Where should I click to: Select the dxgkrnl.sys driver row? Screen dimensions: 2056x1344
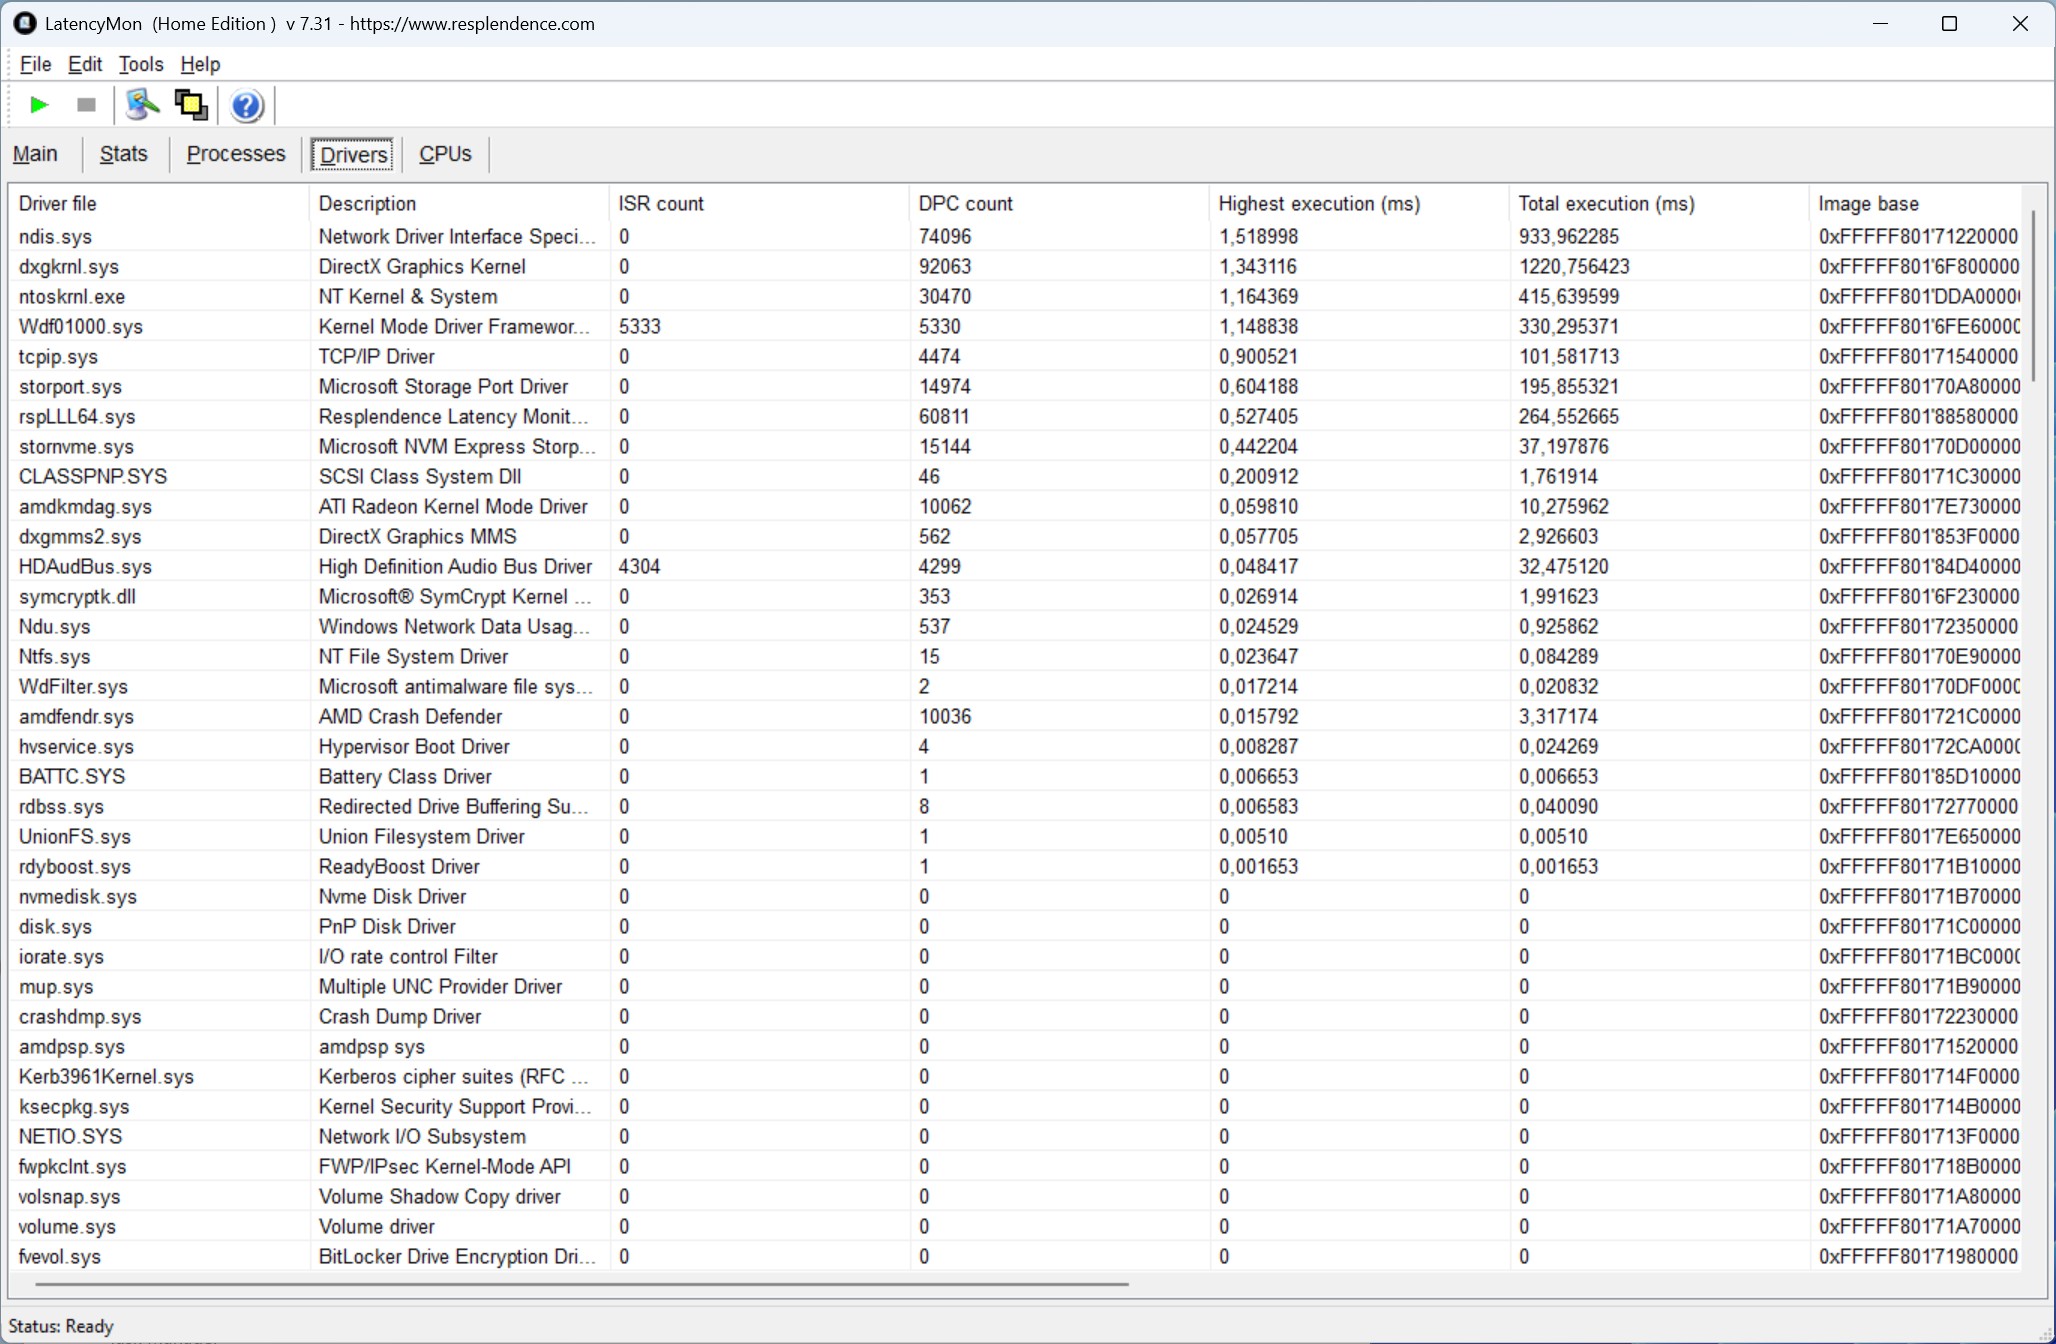point(69,267)
